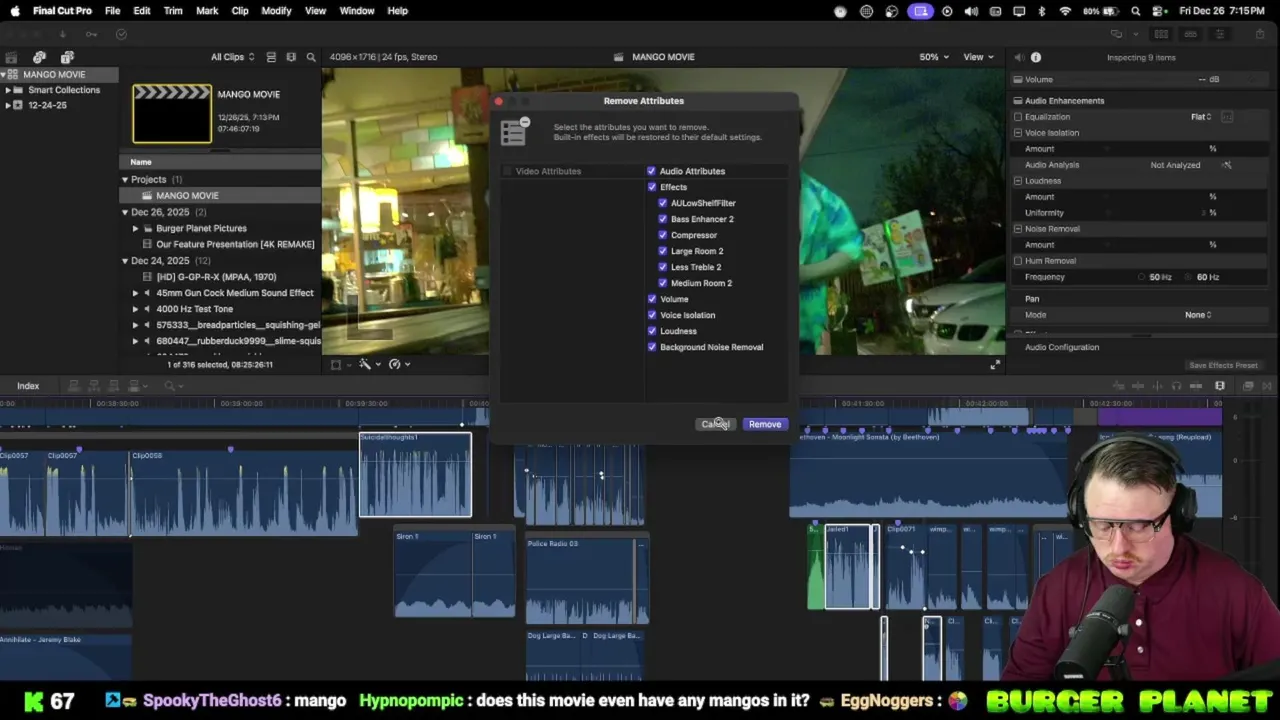Open the Mark menu
Screen dimensions: 1280x720
[x=207, y=11]
